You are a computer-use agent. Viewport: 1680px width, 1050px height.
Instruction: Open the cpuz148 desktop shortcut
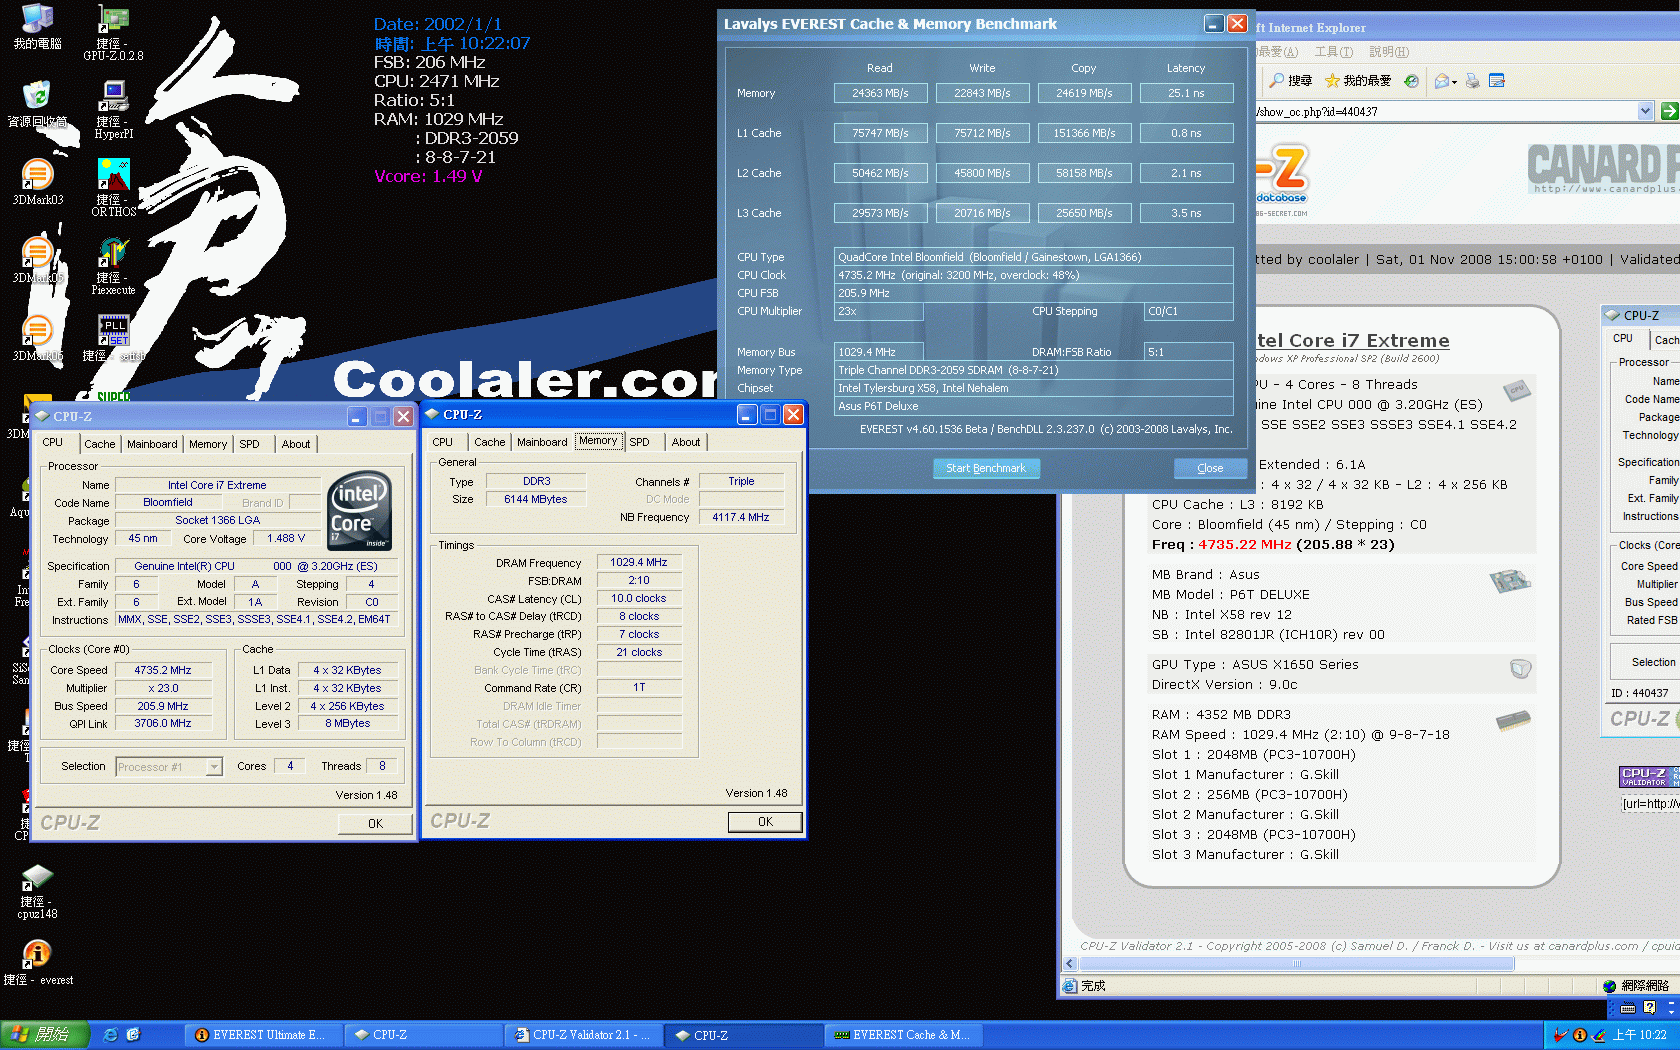(37, 892)
